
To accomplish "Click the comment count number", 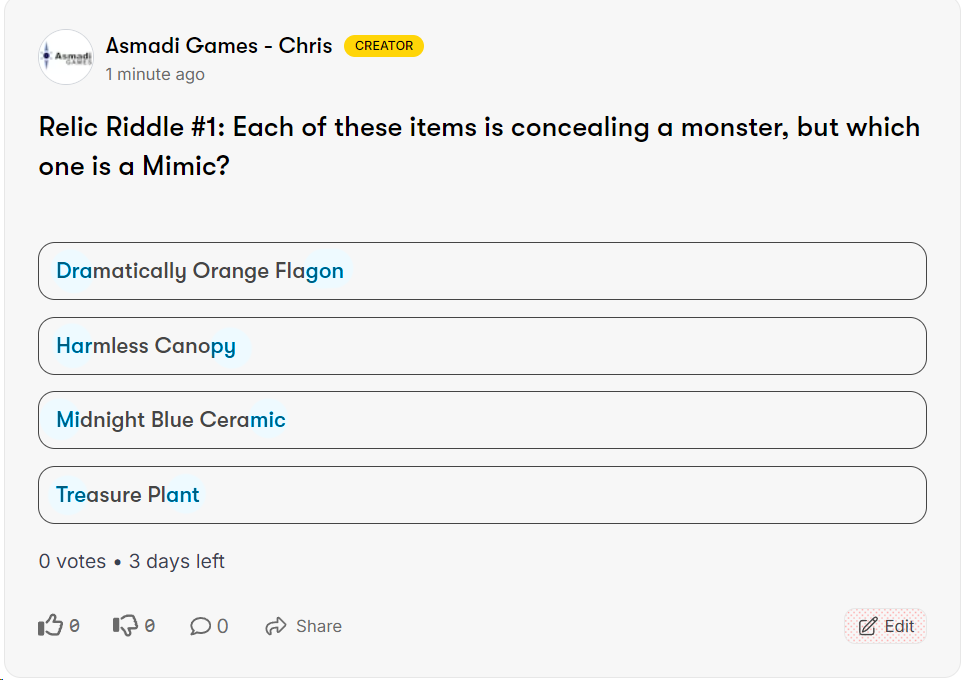I will (x=222, y=626).
